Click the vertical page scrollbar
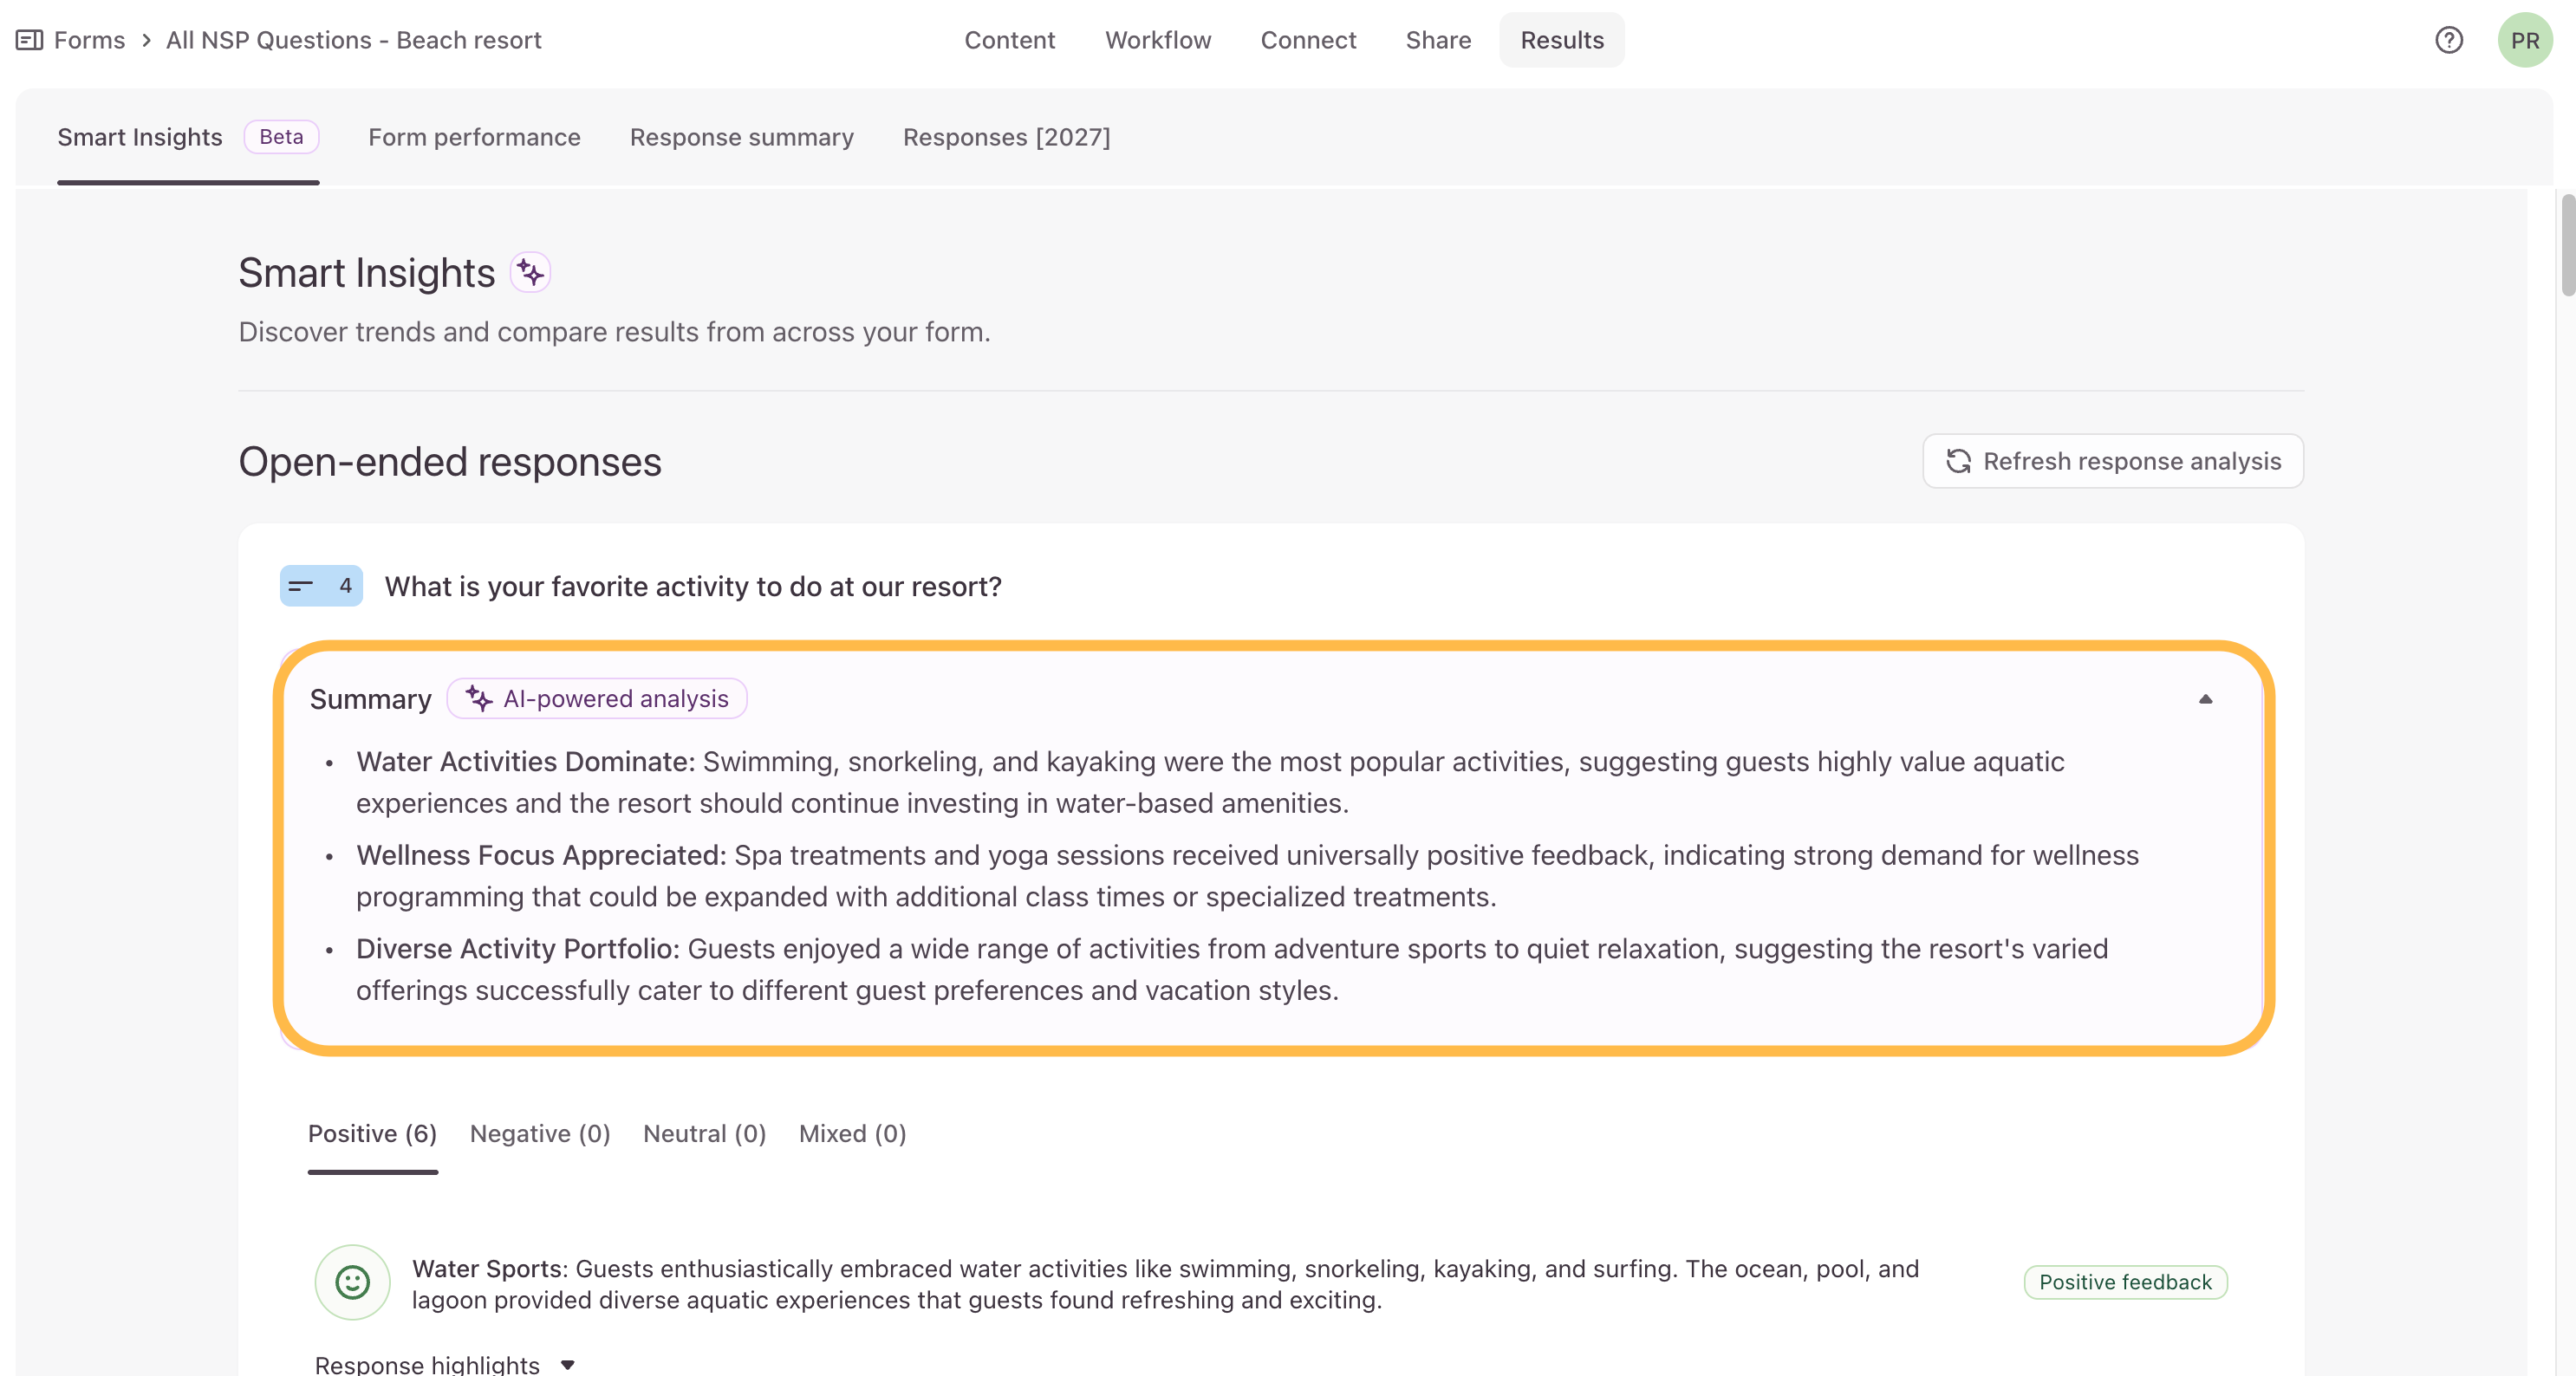This screenshot has width=2576, height=1376. click(x=2567, y=245)
